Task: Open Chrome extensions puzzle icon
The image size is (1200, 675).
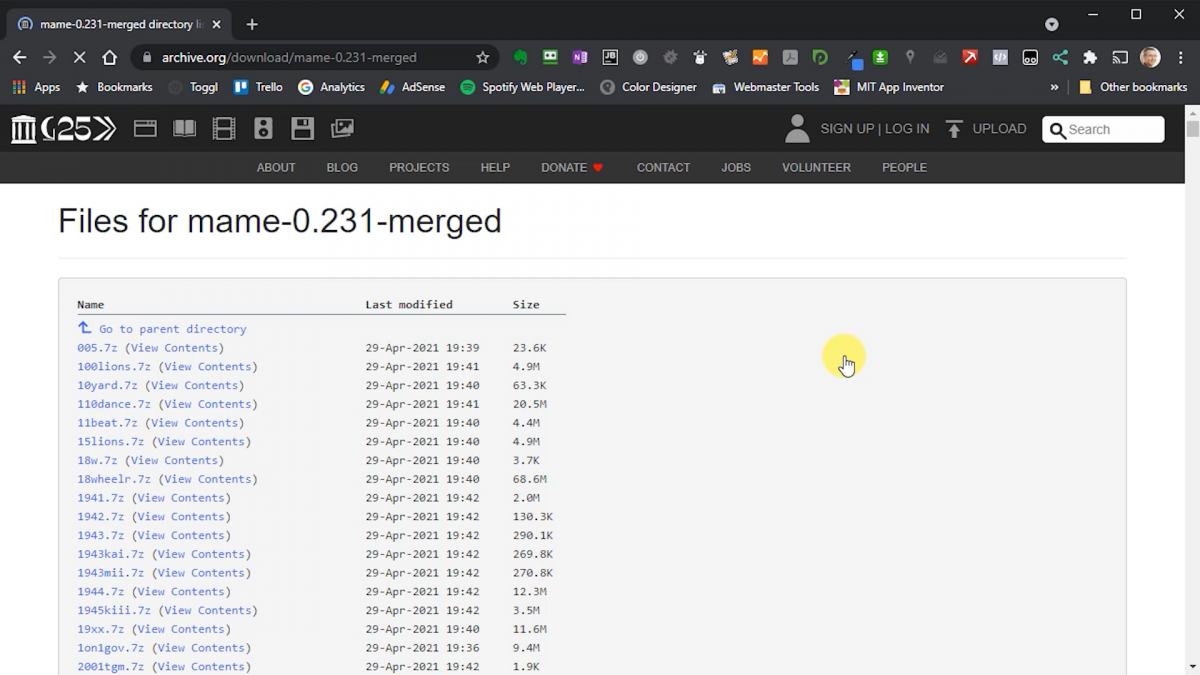Action: [1090, 58]
